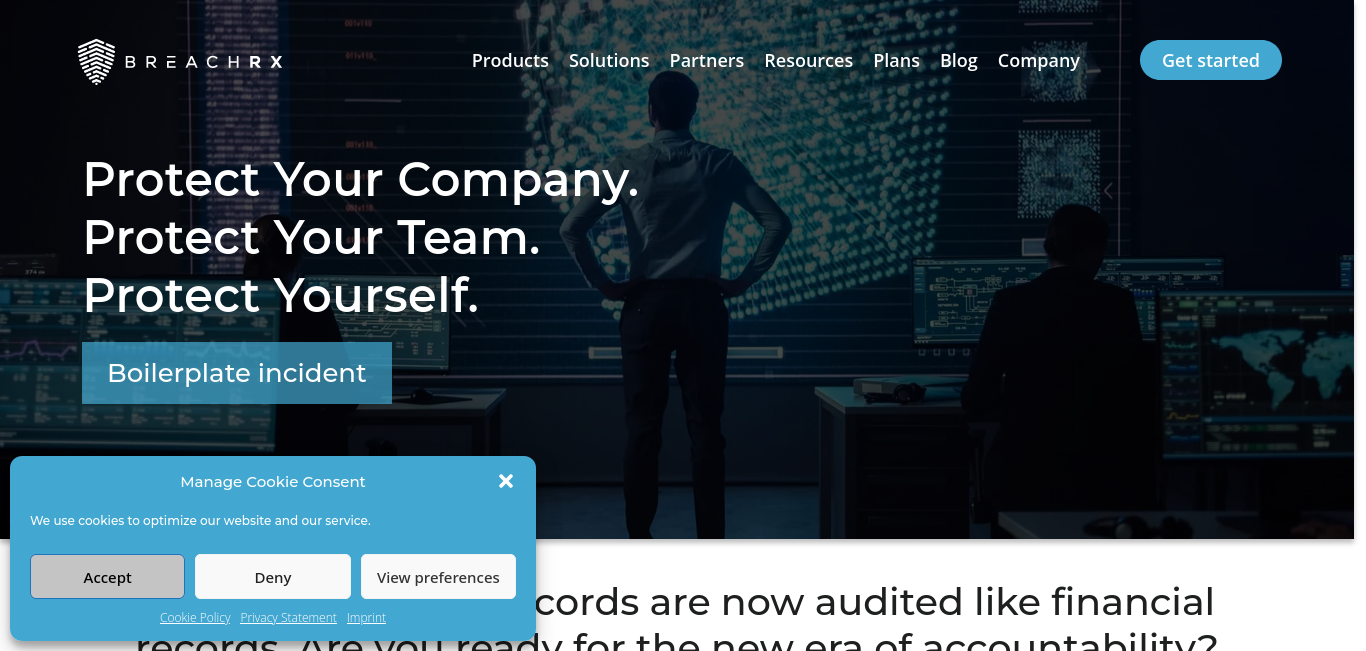Click the slider previous arrow chevron
Viewport: 1366px width, 651px height.
coord(1108,191)
